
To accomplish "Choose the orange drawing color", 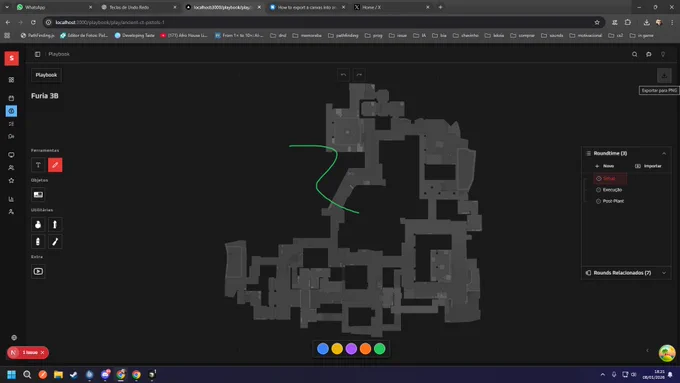I will pyautogui.click(x=365, y=349).
